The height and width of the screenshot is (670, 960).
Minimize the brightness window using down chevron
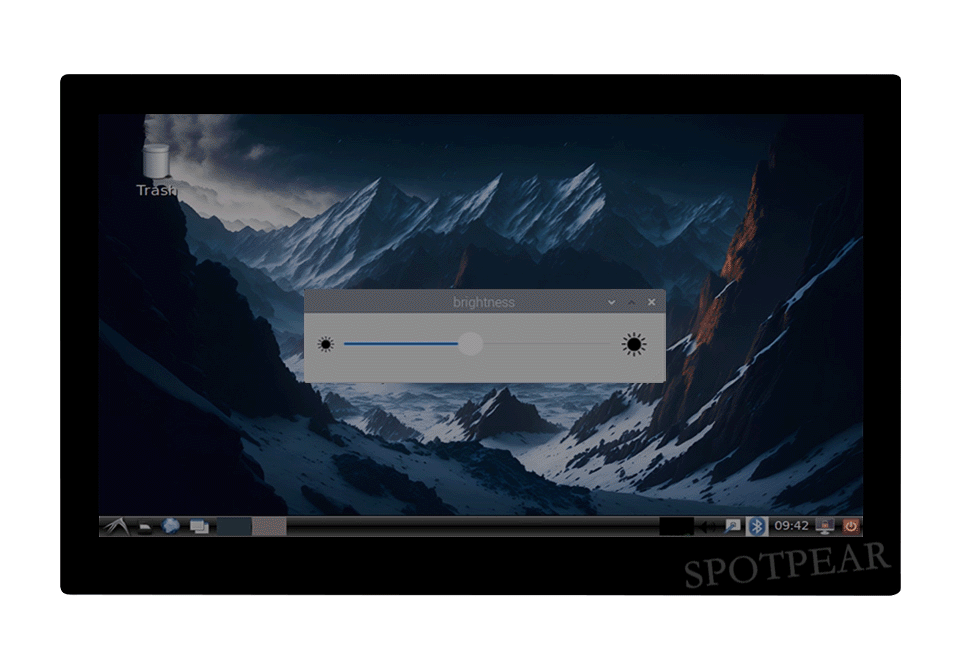[x=611, y=302]
